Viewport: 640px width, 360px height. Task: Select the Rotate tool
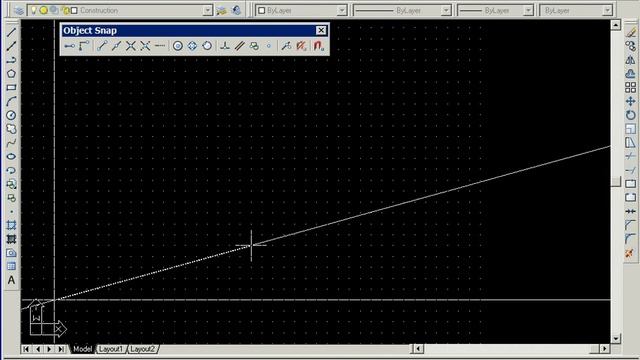tap(630, 115)
